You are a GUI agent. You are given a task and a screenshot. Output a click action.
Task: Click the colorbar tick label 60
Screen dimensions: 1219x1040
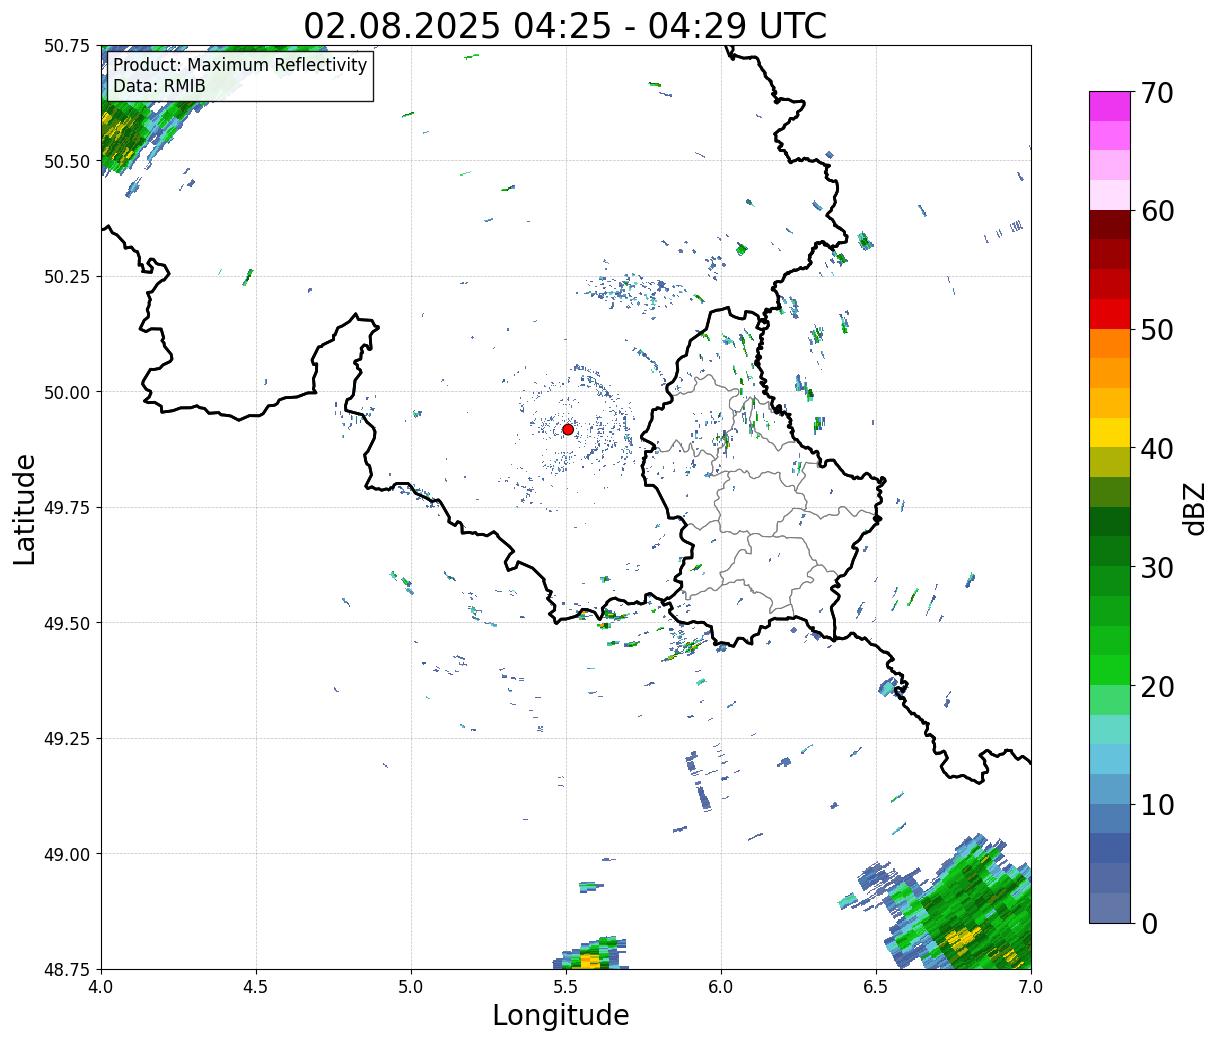(1157, 211)
